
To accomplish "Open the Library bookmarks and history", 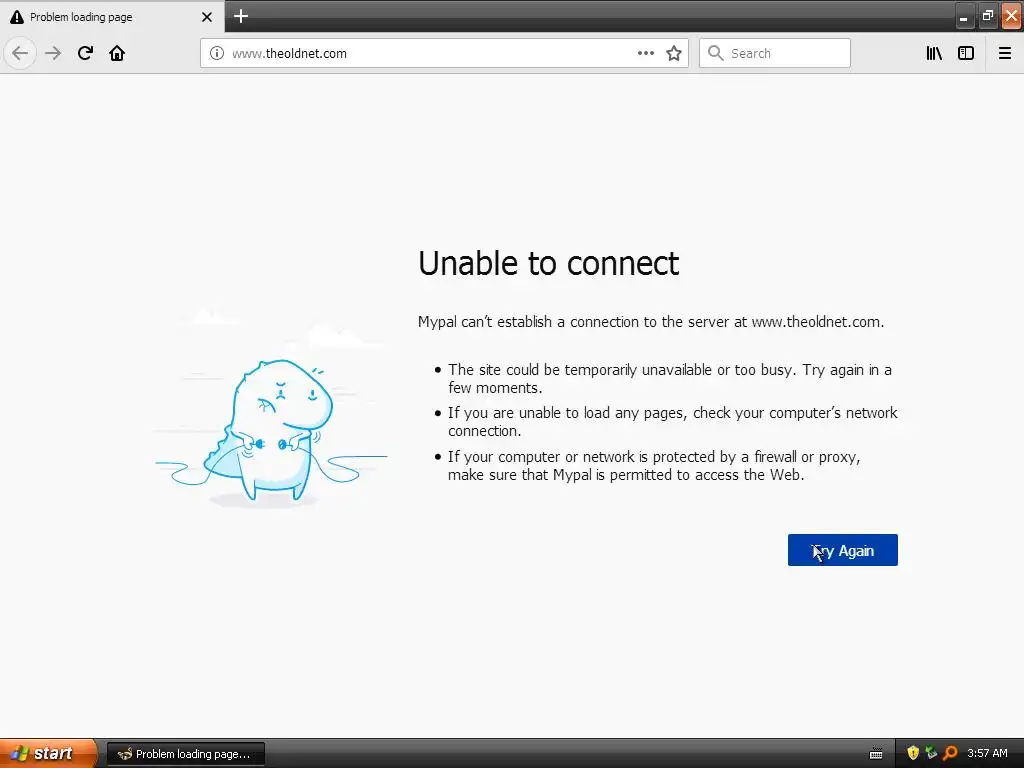I will (934, 53).
